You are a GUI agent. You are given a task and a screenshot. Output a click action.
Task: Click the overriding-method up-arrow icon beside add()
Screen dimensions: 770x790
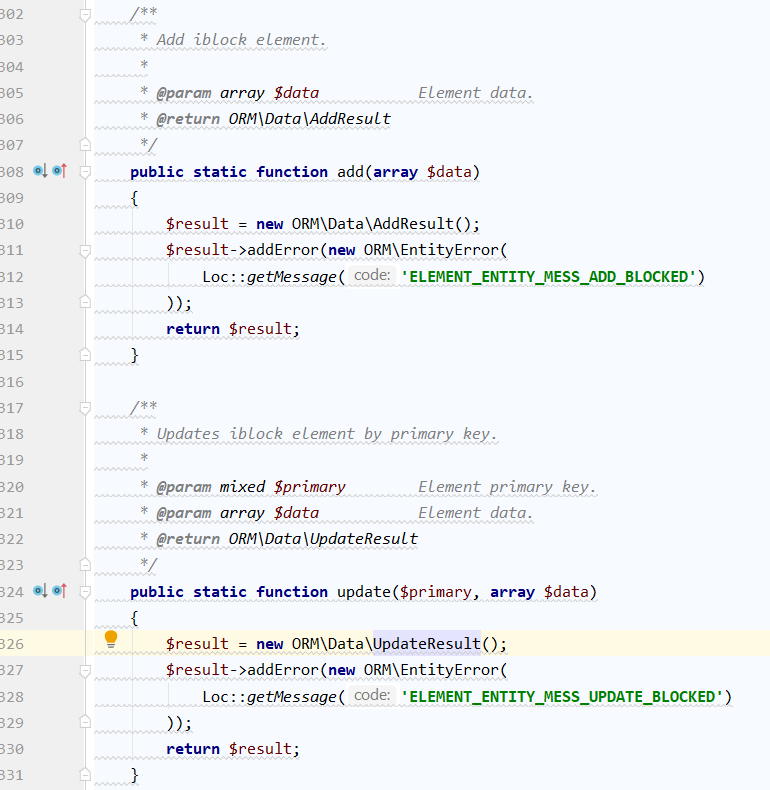point(59,171)
